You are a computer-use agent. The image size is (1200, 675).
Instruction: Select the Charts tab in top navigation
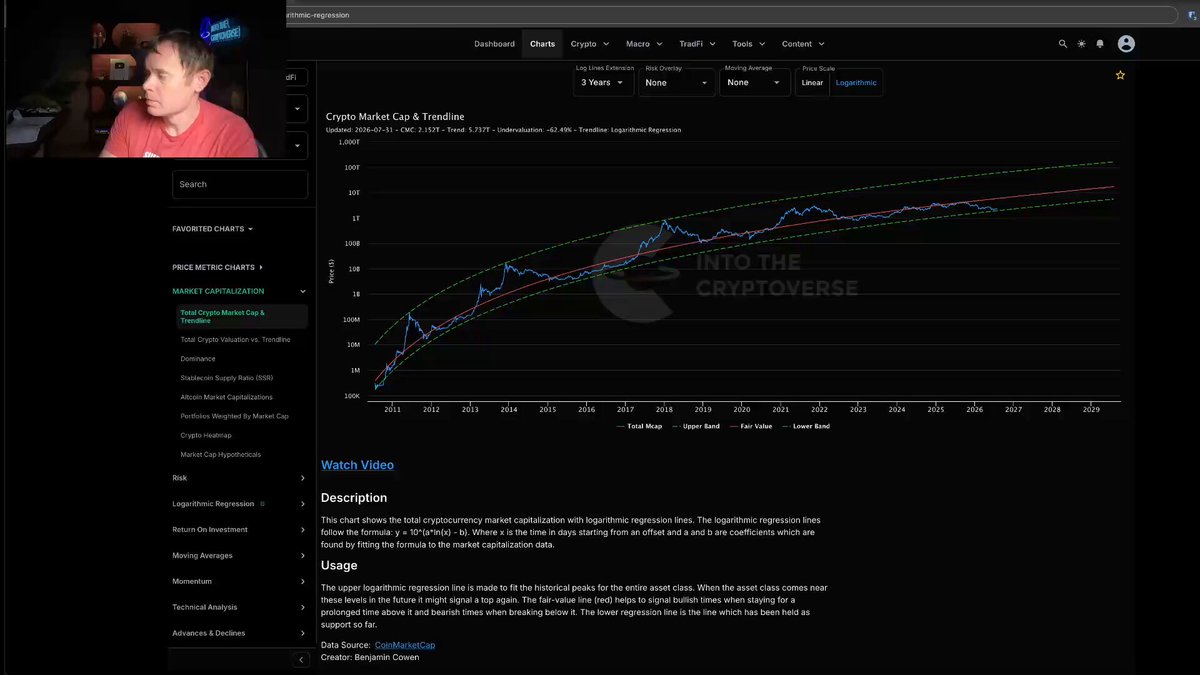coord(542,44)
